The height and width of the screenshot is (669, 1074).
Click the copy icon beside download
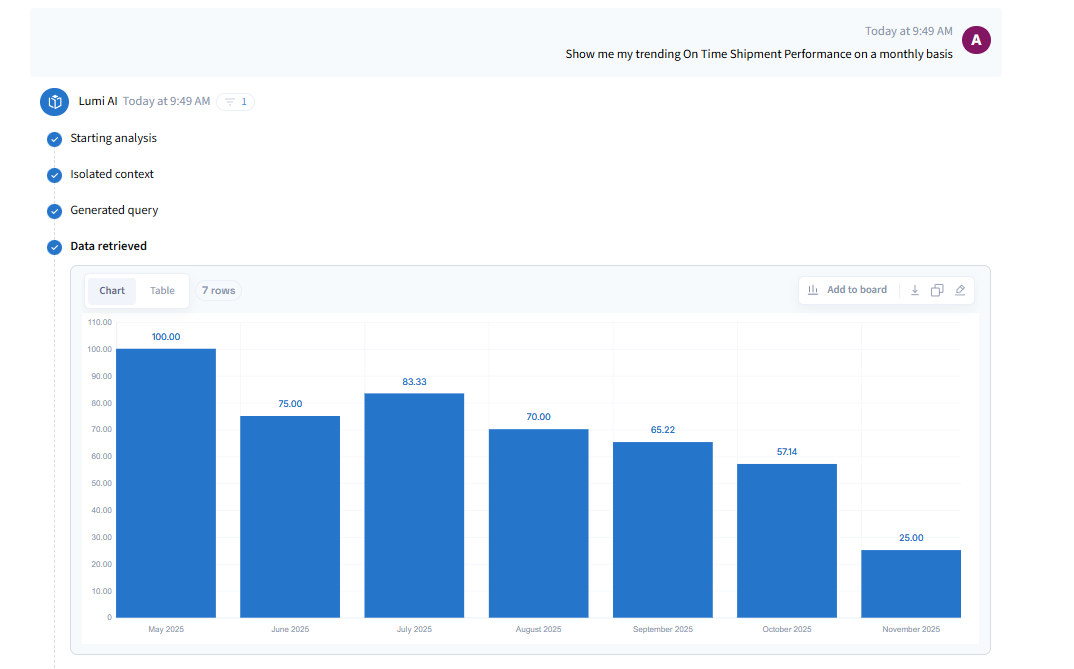point(937,290)
